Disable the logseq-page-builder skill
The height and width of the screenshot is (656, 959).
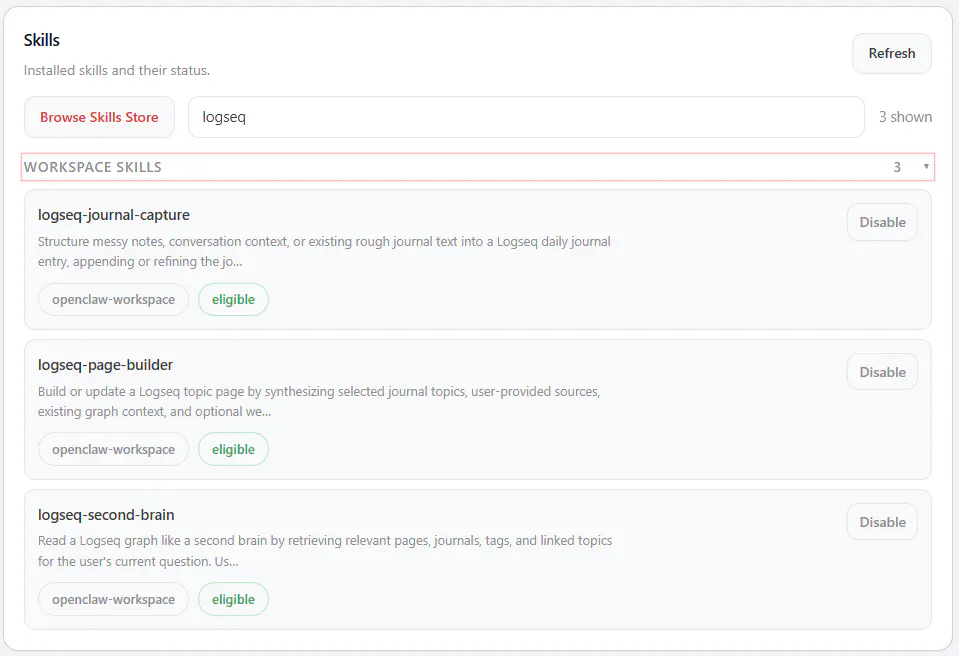coord(882,372)
